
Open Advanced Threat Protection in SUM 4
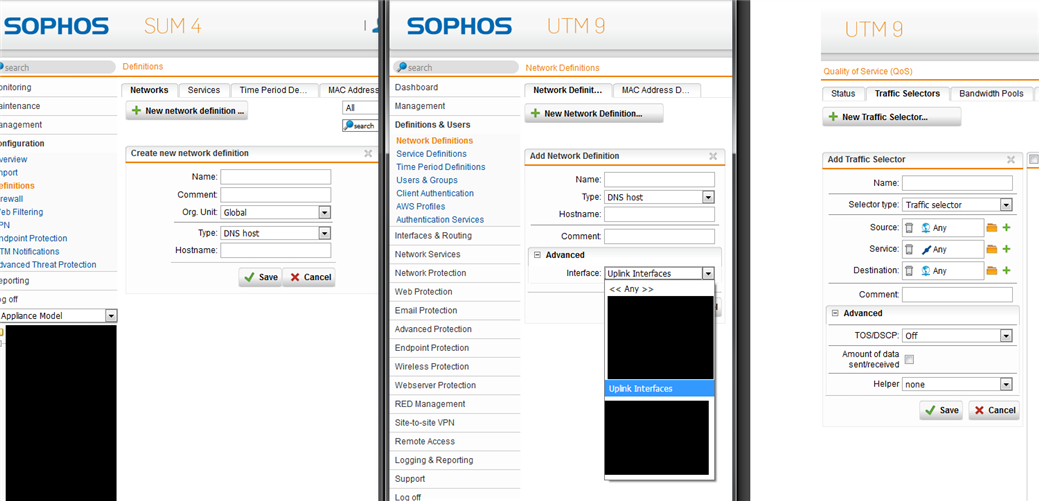48,264
